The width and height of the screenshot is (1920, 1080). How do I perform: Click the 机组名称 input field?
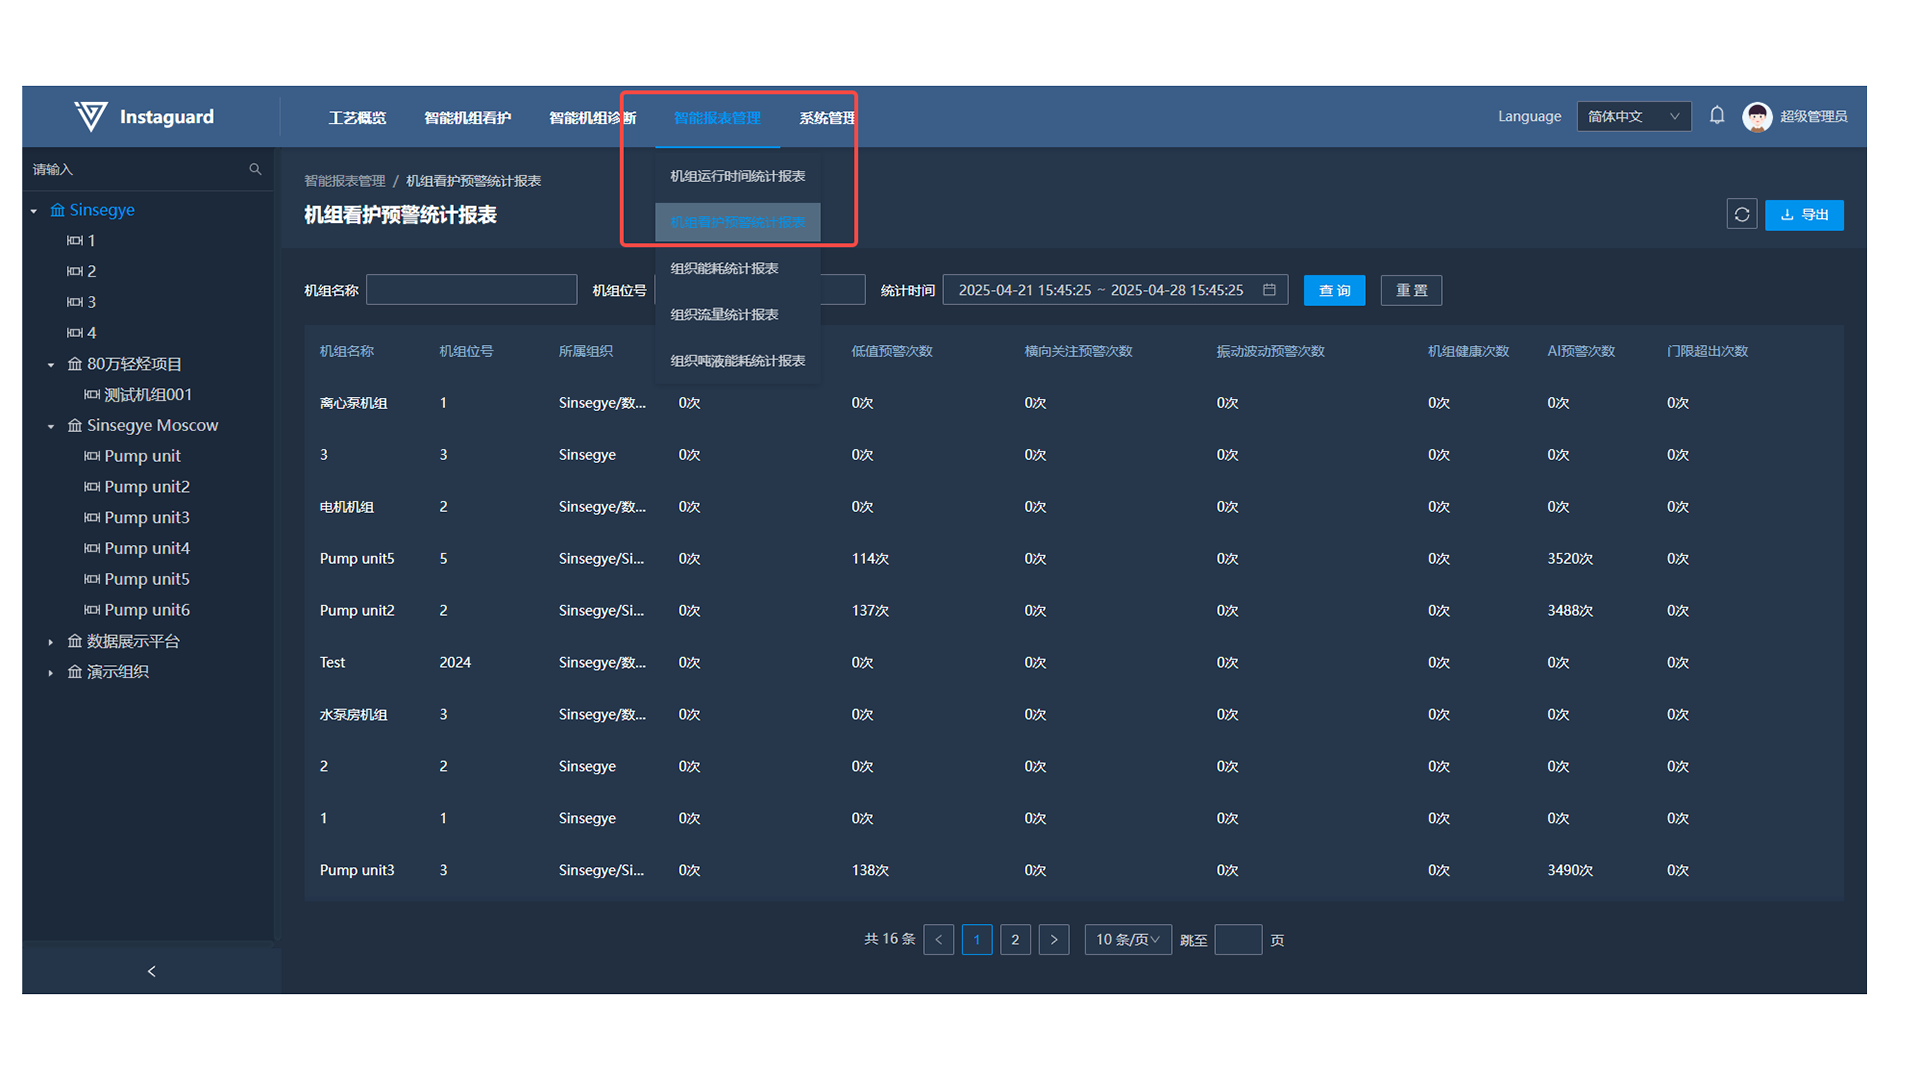[471, 290]
